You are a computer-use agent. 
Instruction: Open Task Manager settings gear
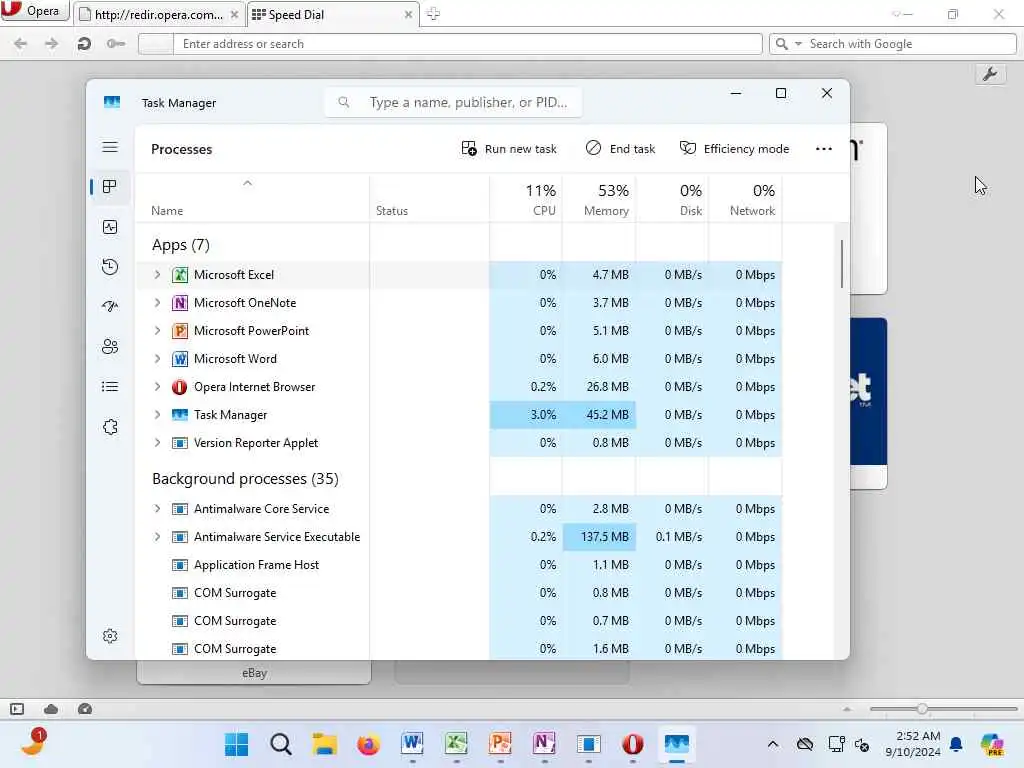(110, 636)
